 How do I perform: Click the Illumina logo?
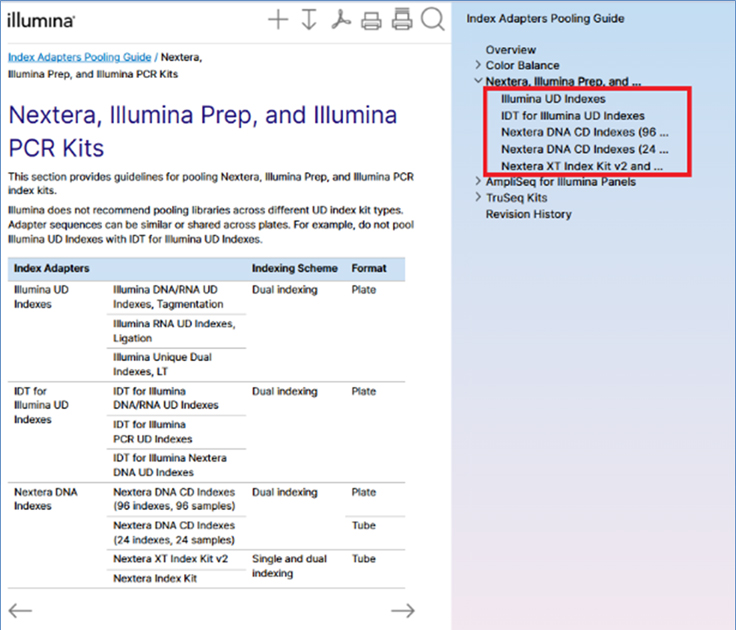pyautogui.click(x=40, y=21)
